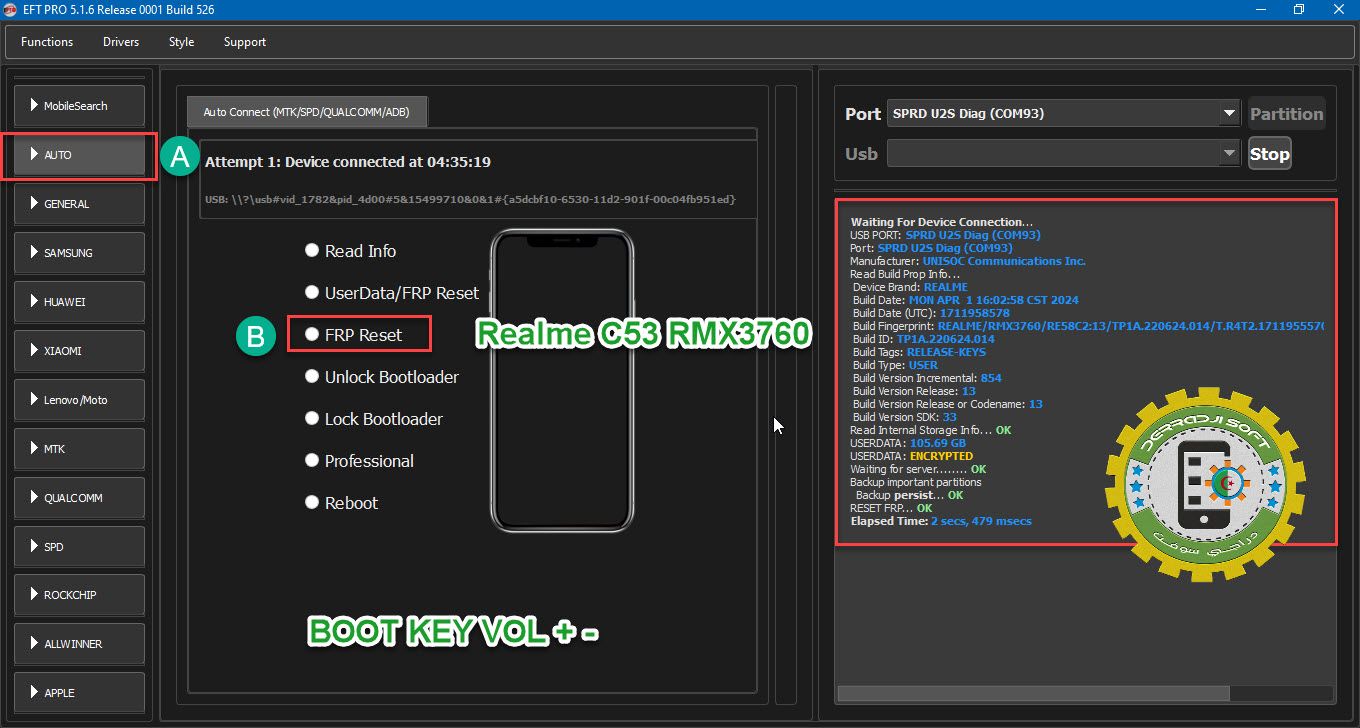Click the 'Waiting For Device Connection...' log line
The height and width of the screenshot is (728, 1360).
942,222
